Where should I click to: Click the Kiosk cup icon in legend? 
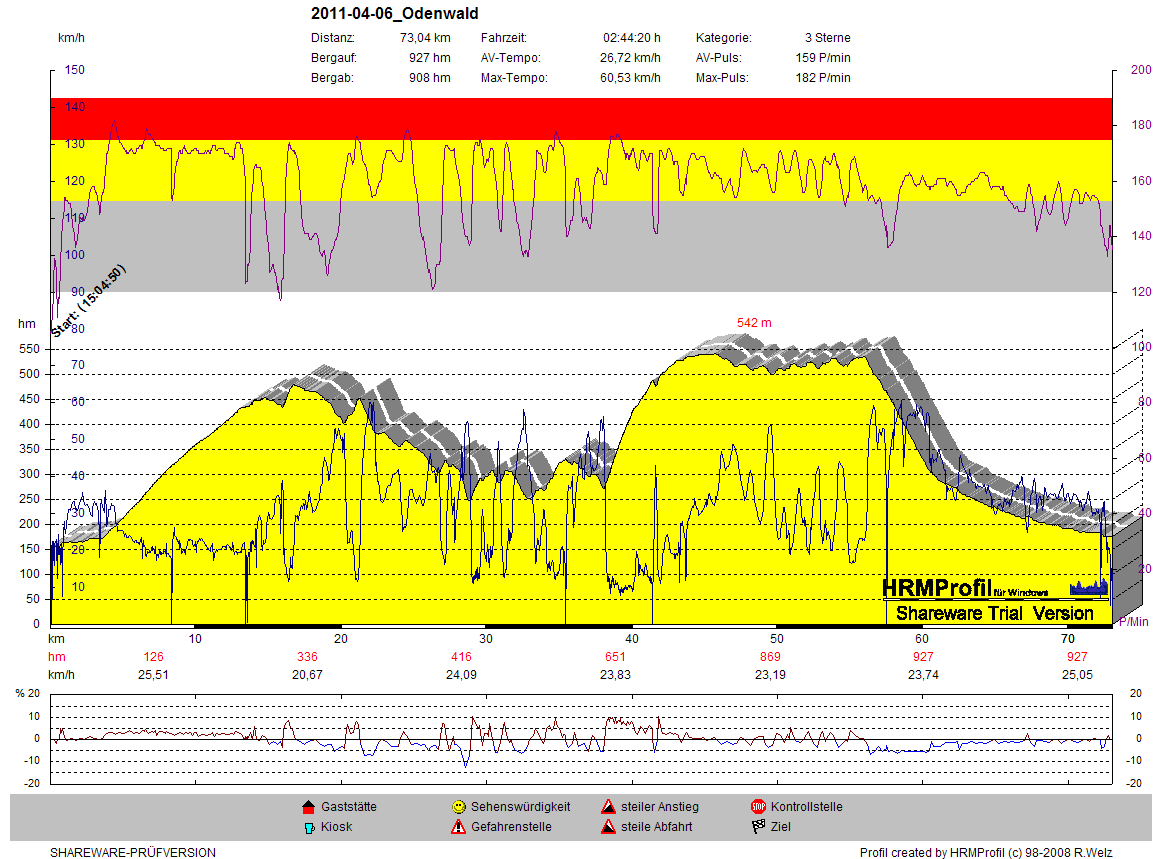click(x=308, y=827)
